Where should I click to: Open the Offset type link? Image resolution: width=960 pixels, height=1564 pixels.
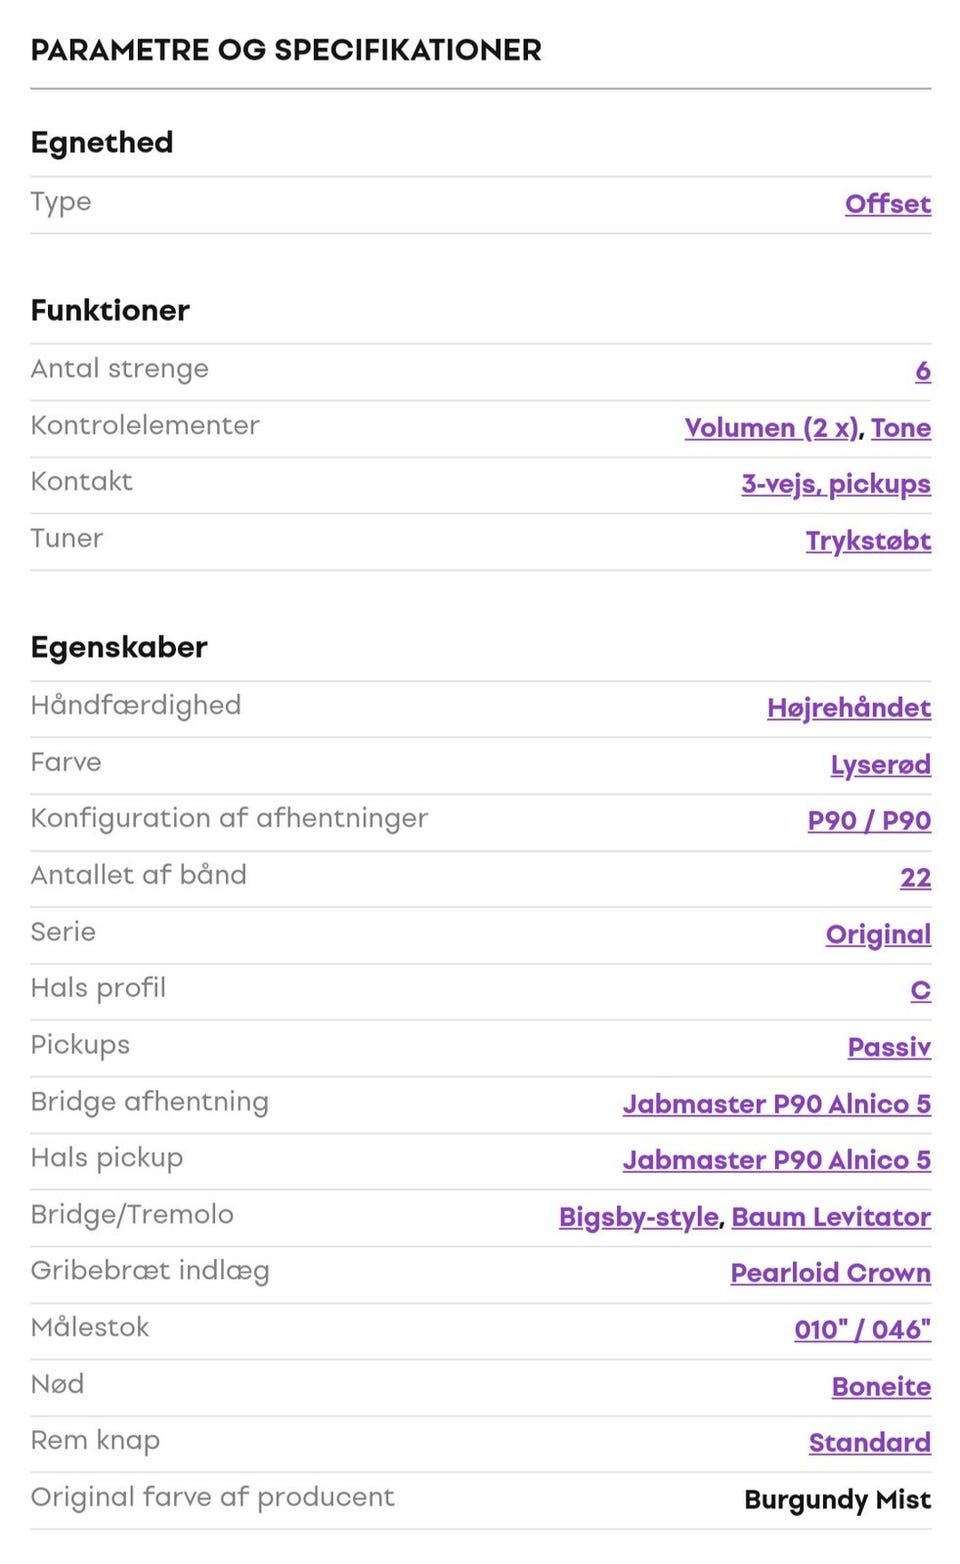click(x=887, y=204)
